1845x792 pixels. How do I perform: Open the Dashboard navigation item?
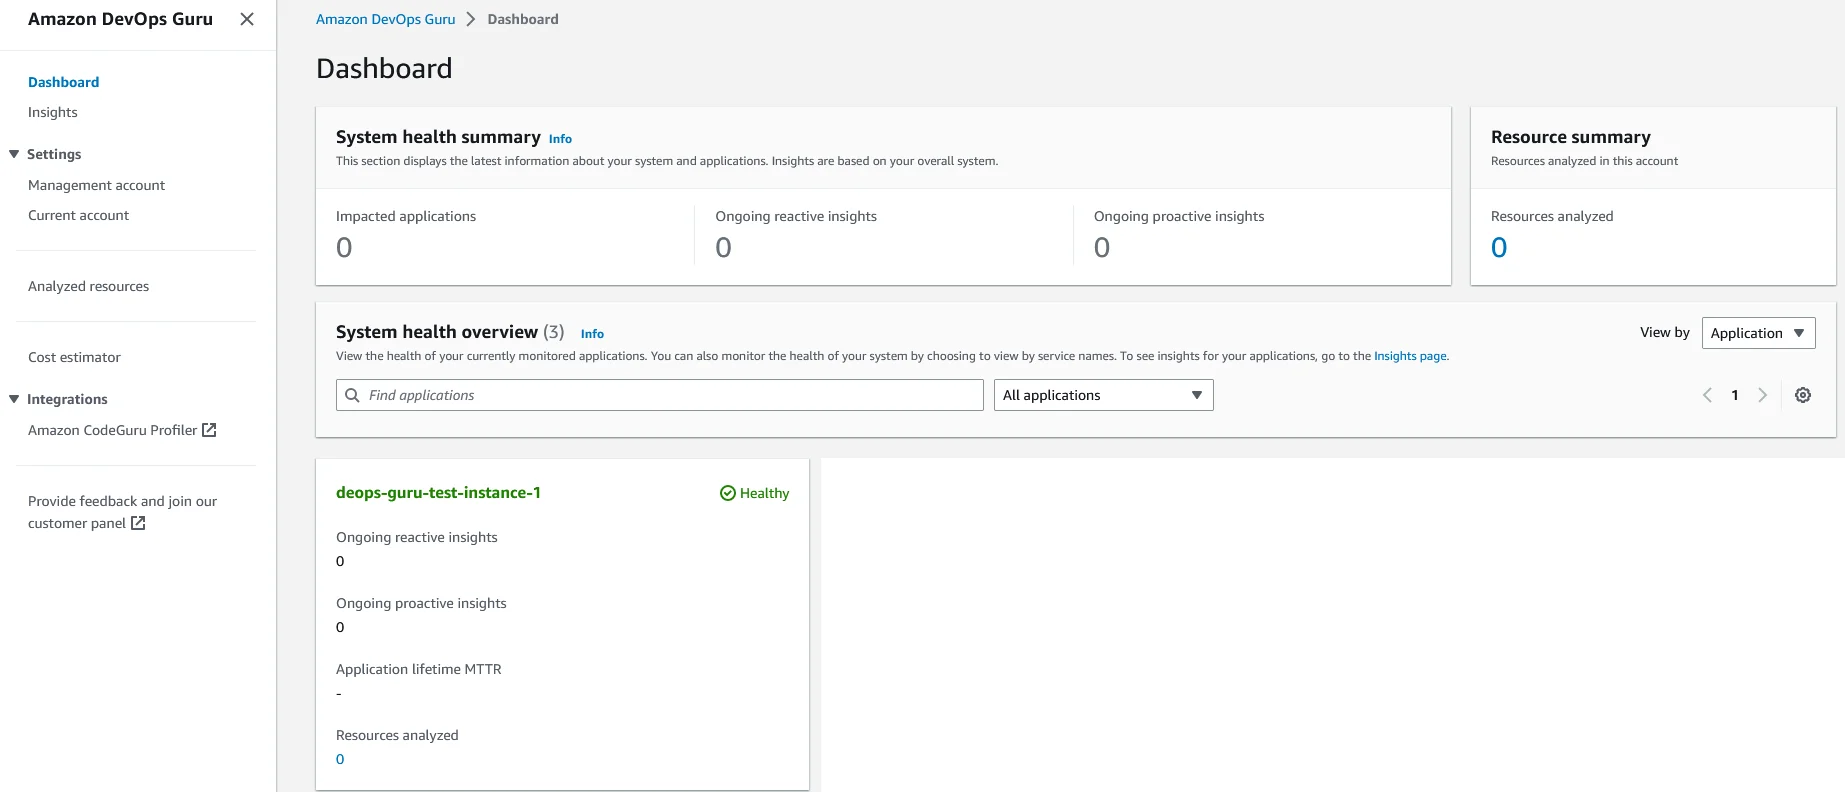[63, 82]
